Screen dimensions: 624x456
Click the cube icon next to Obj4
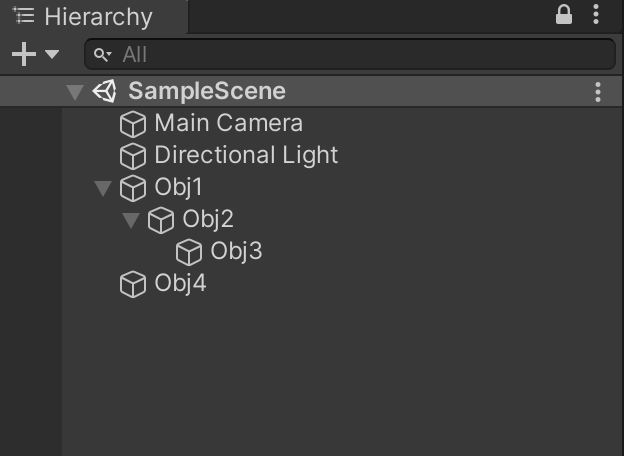point(133,284)
